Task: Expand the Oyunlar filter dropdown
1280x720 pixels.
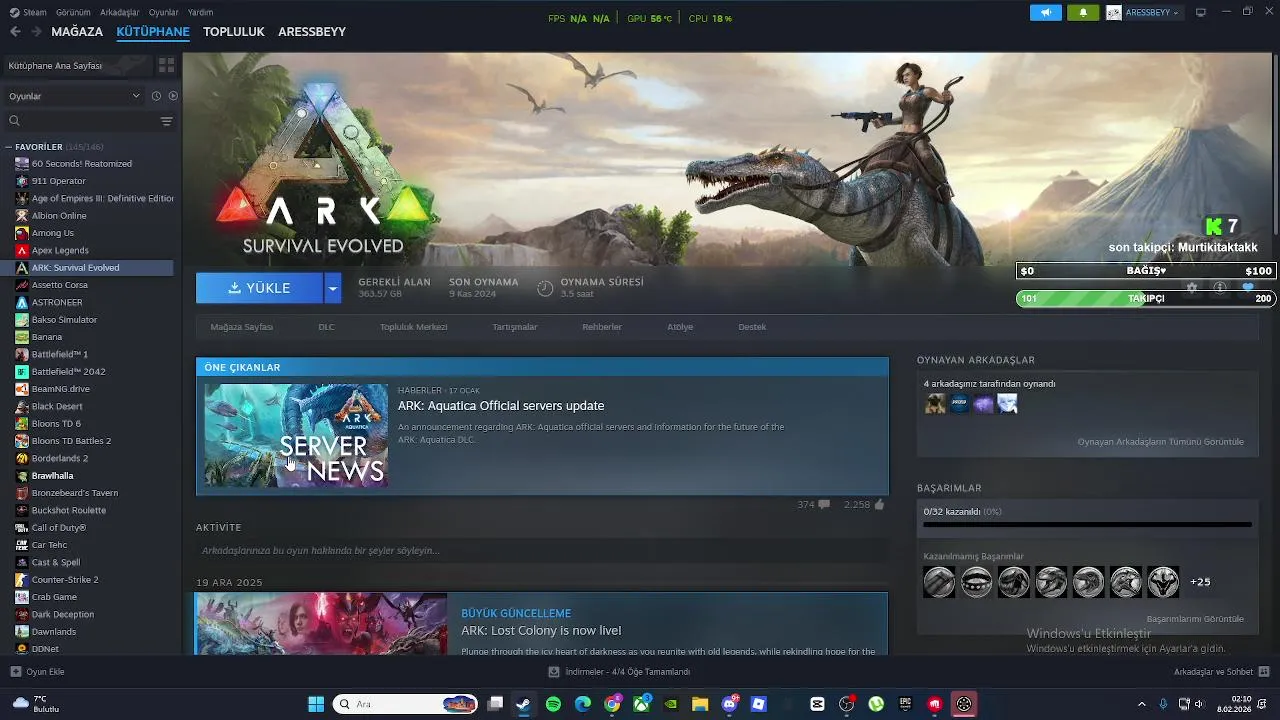Action: click(74, 96)
